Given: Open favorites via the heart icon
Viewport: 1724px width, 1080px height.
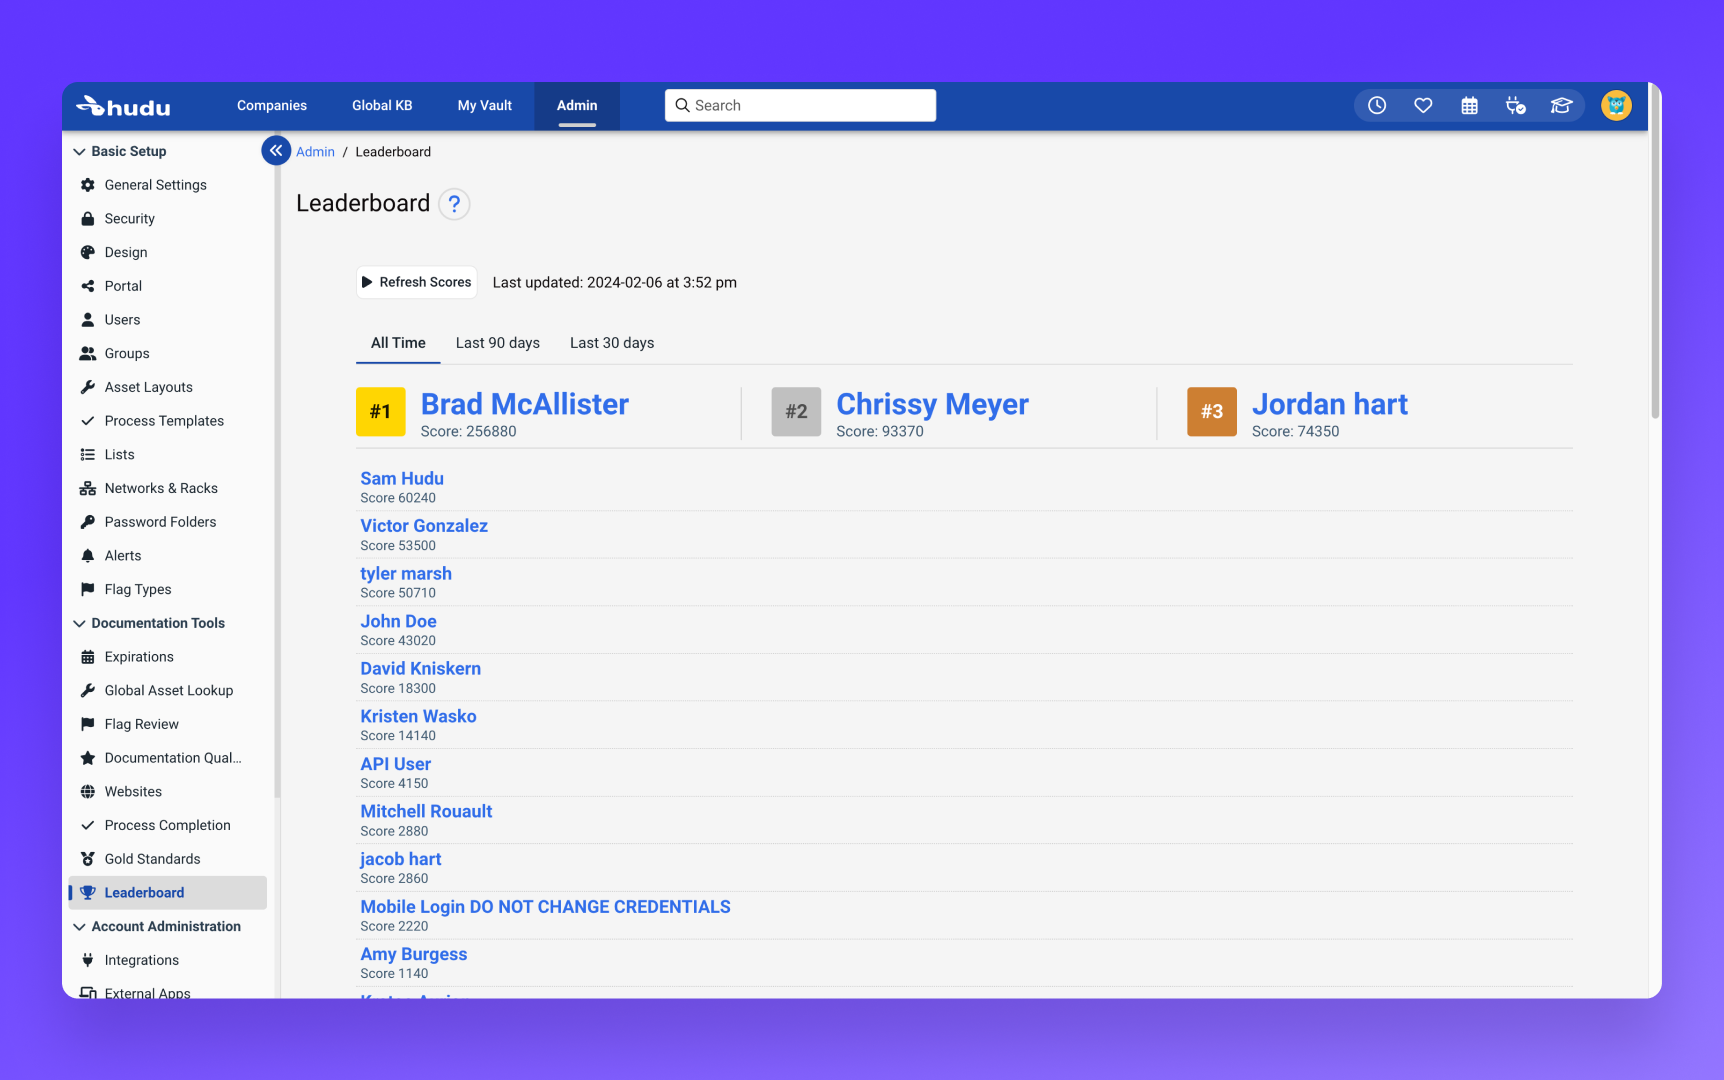Looking at the screenshot, I should pos(1423,105).
